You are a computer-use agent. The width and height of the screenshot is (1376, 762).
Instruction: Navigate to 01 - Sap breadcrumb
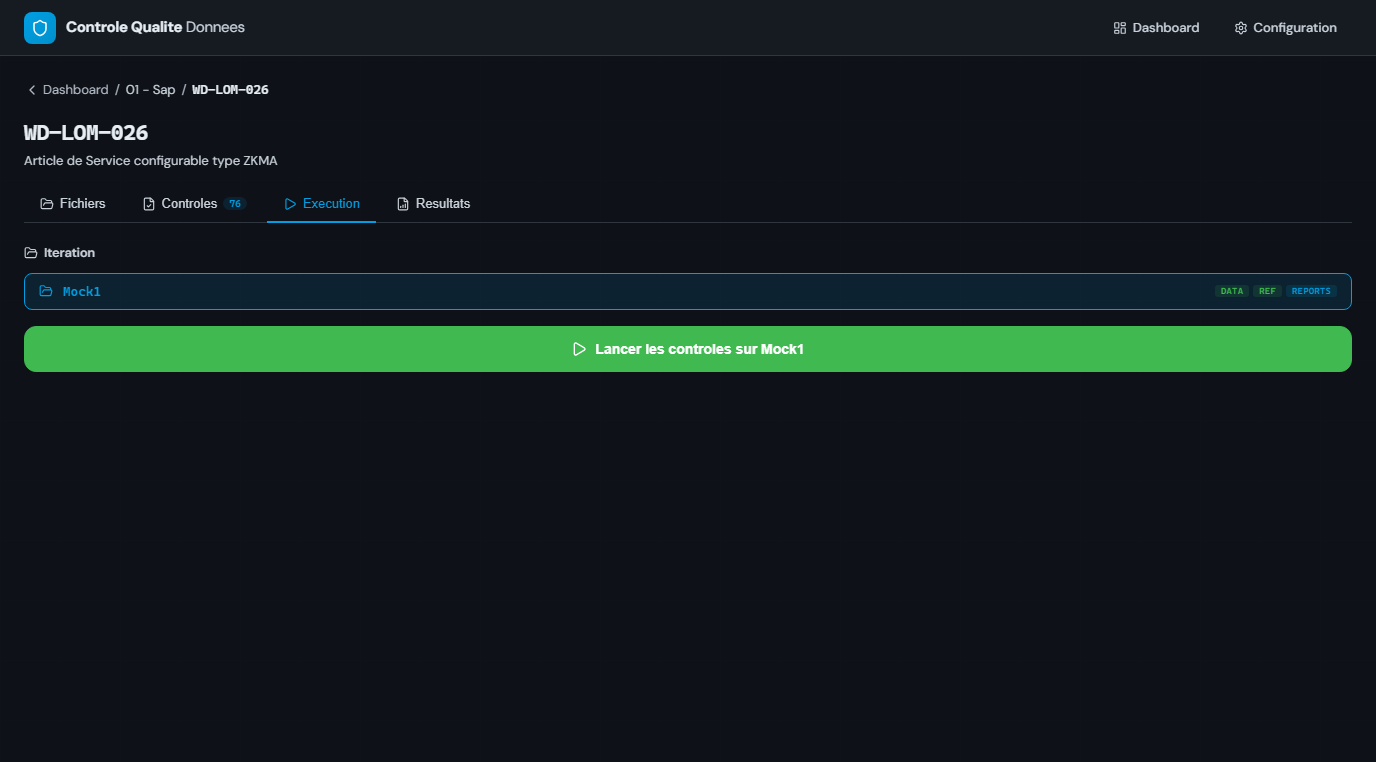click(x=150, y=90)
